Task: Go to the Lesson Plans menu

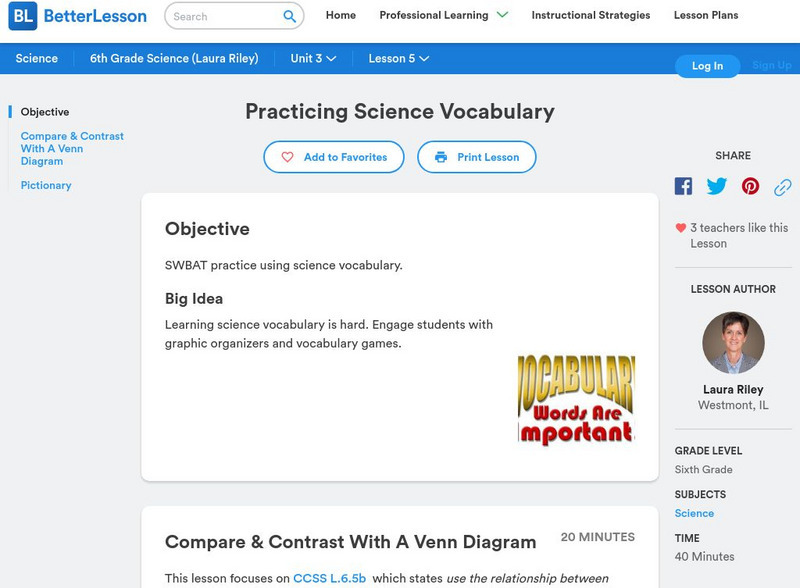Action: tap(706, 15)
